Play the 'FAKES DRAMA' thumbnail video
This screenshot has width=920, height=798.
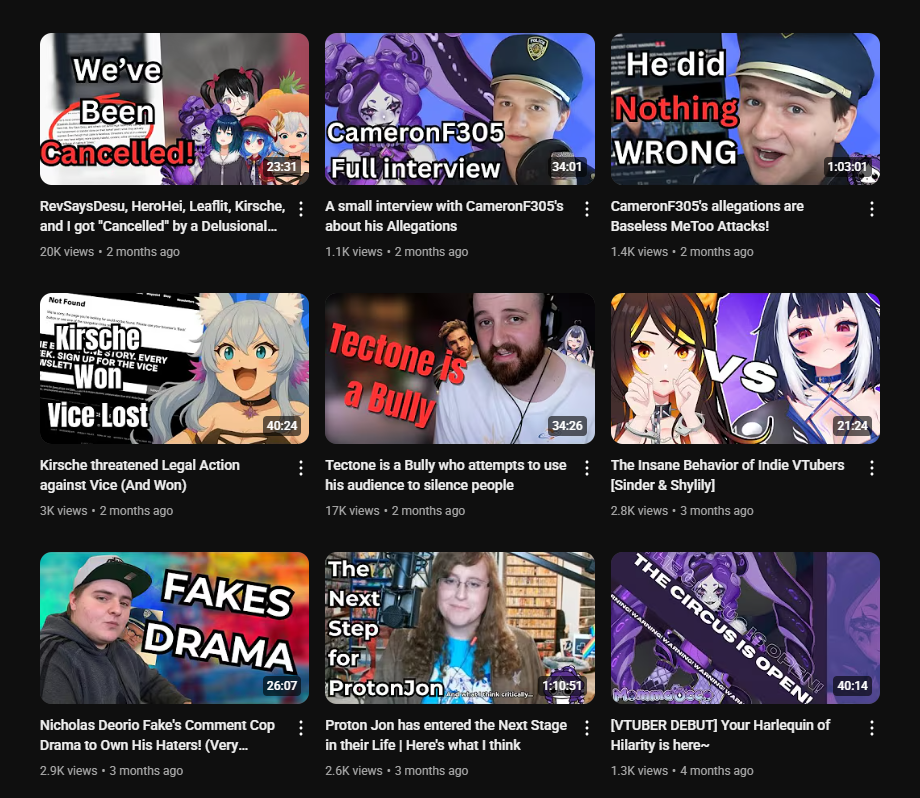coord(174,628)
